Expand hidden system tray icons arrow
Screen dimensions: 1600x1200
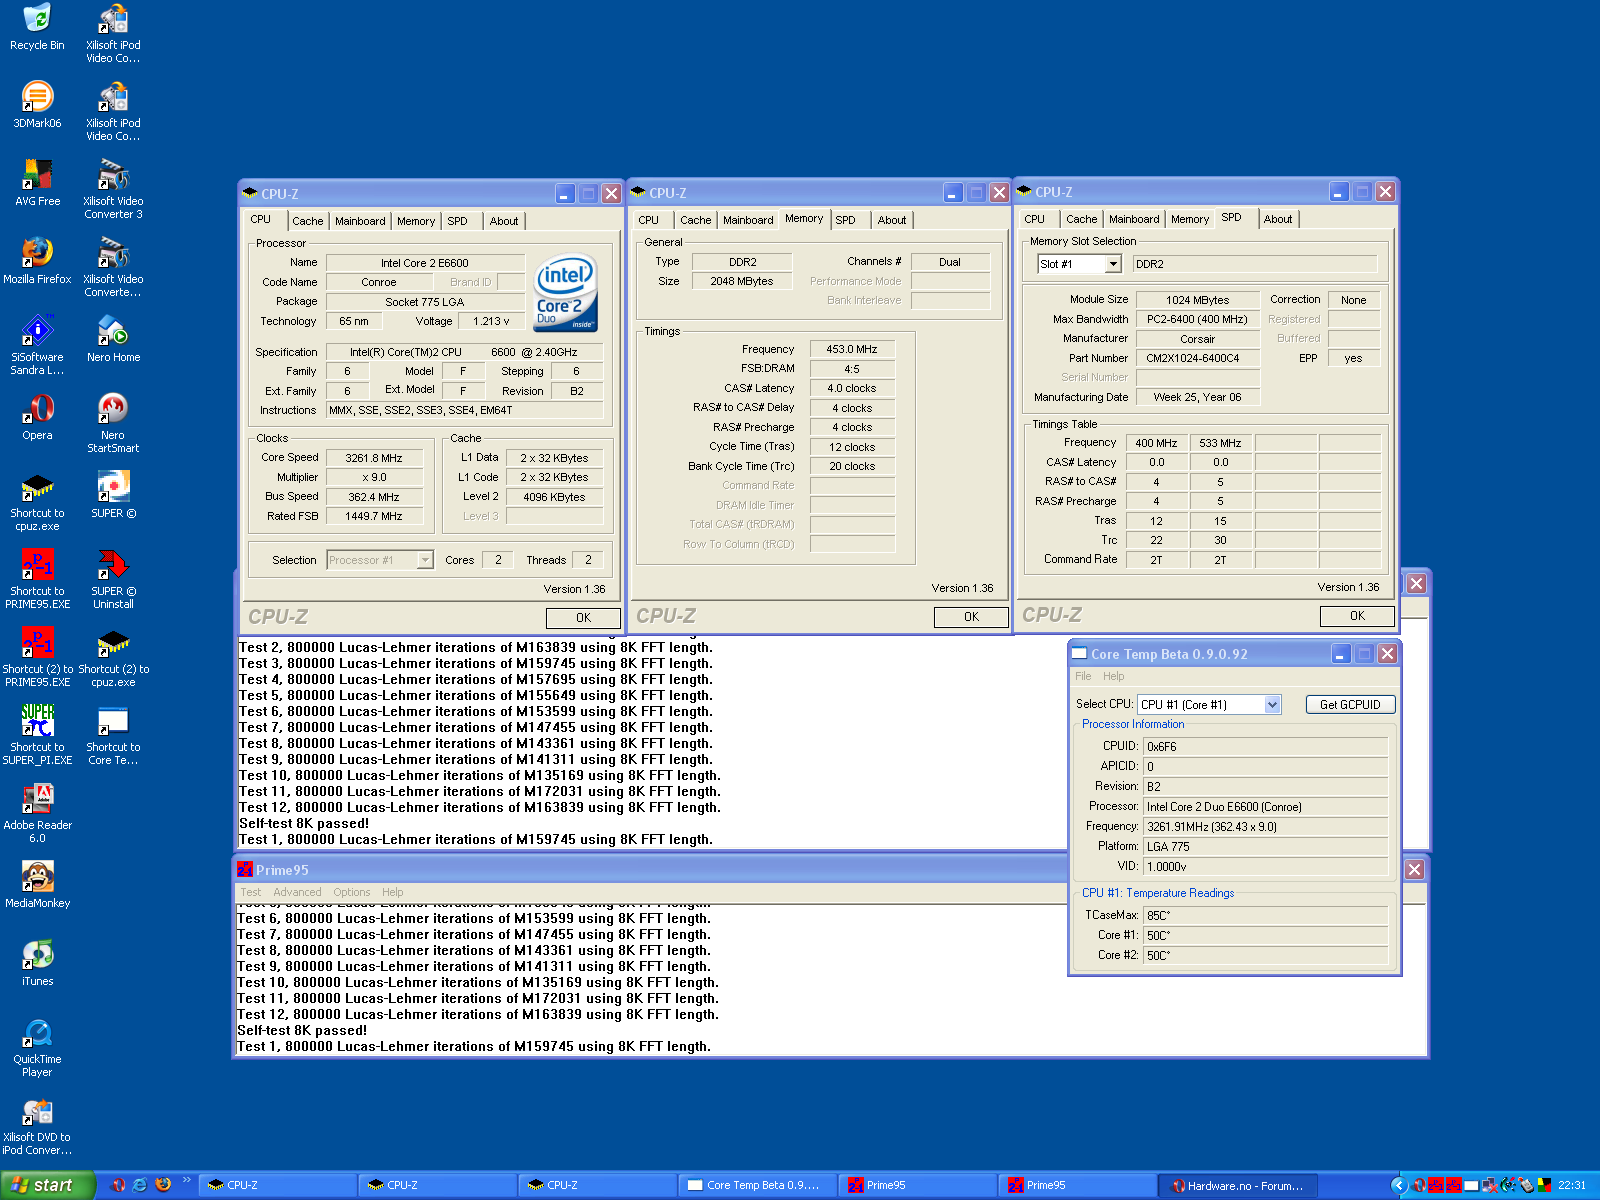click(1399, 1185)
